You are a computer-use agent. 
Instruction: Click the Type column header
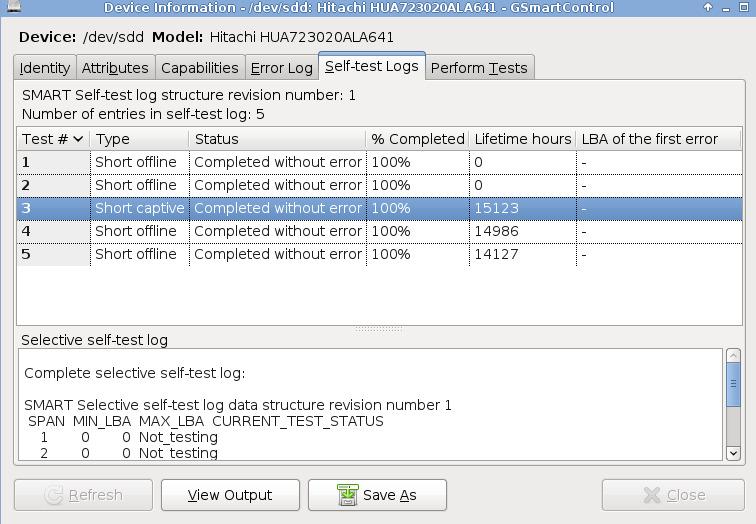(140, 139)
